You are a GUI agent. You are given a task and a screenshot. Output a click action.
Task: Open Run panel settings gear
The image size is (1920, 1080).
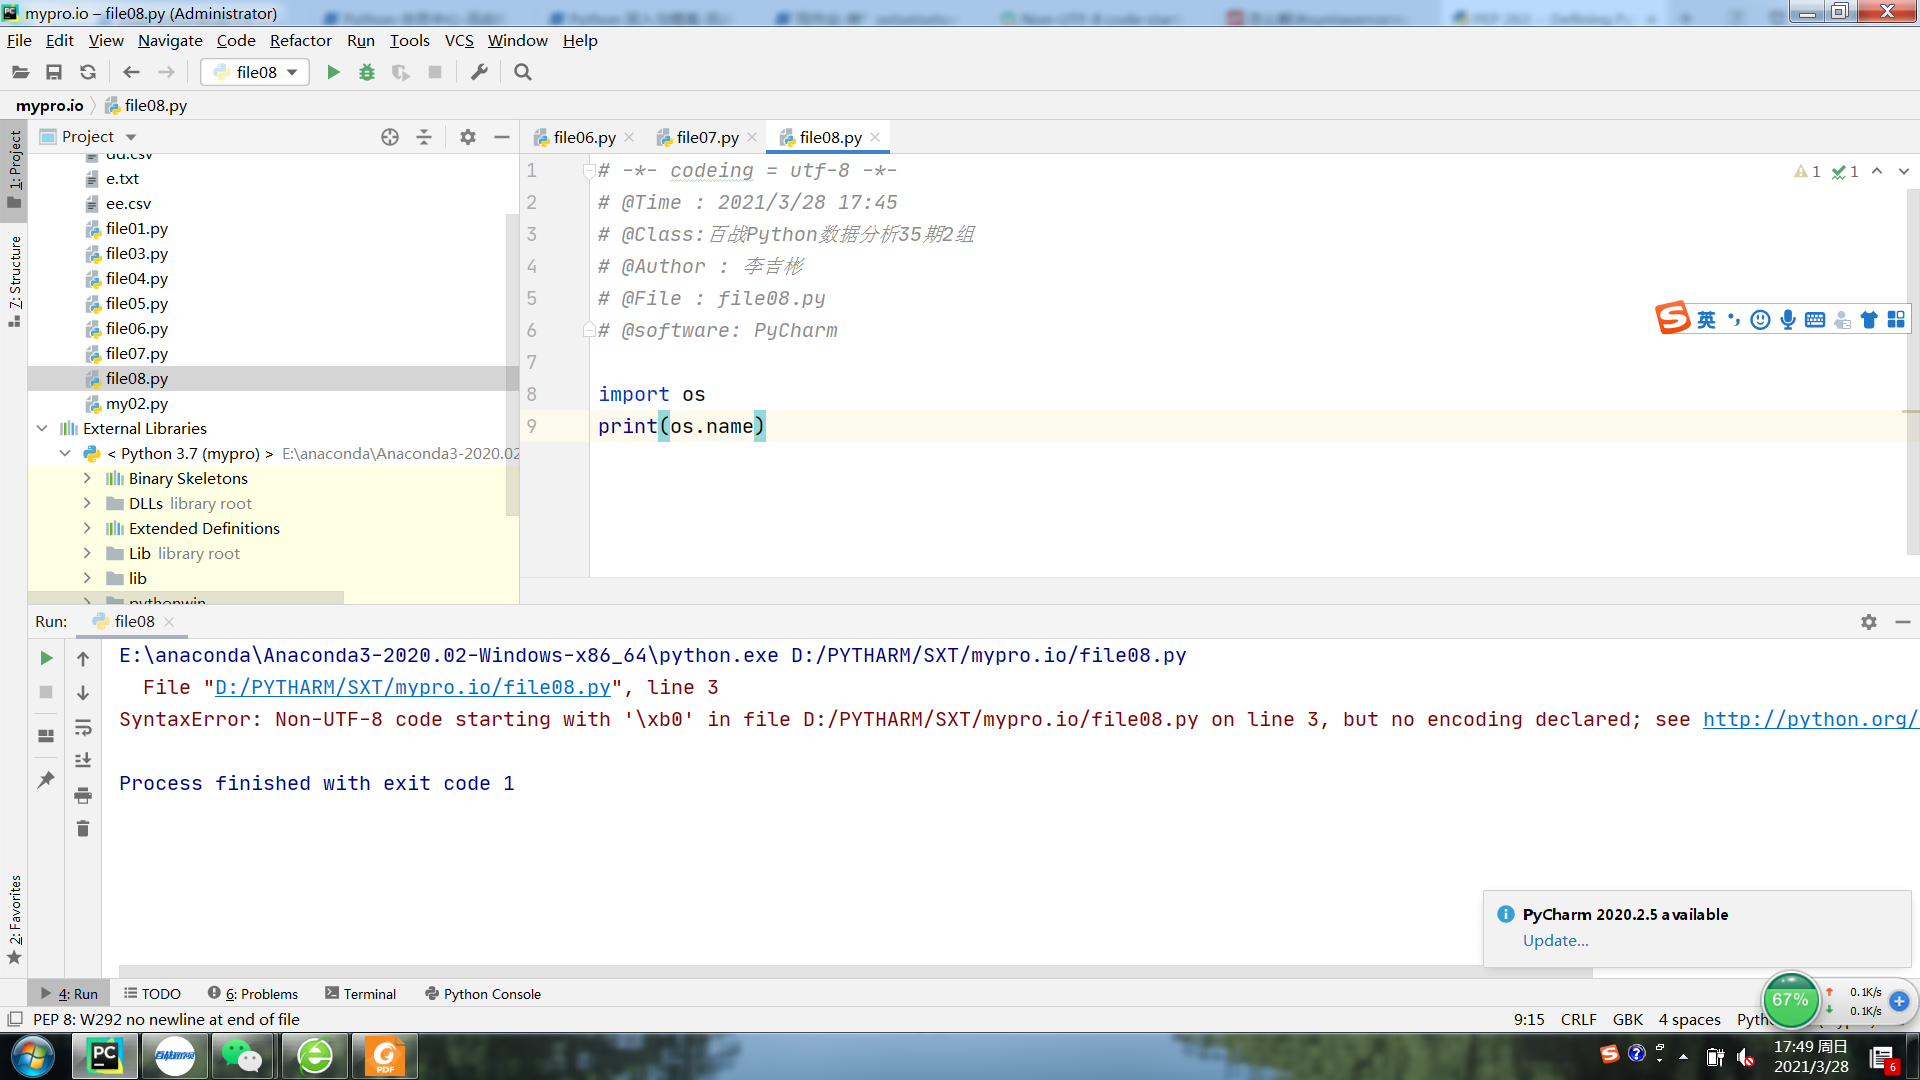[1869, 621]
